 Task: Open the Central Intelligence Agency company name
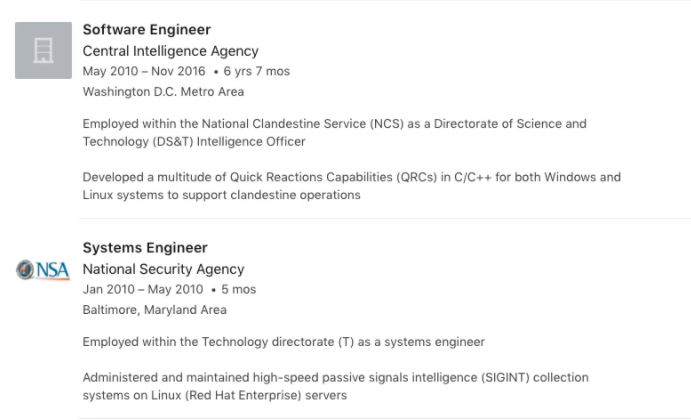(x=171, y=51)
